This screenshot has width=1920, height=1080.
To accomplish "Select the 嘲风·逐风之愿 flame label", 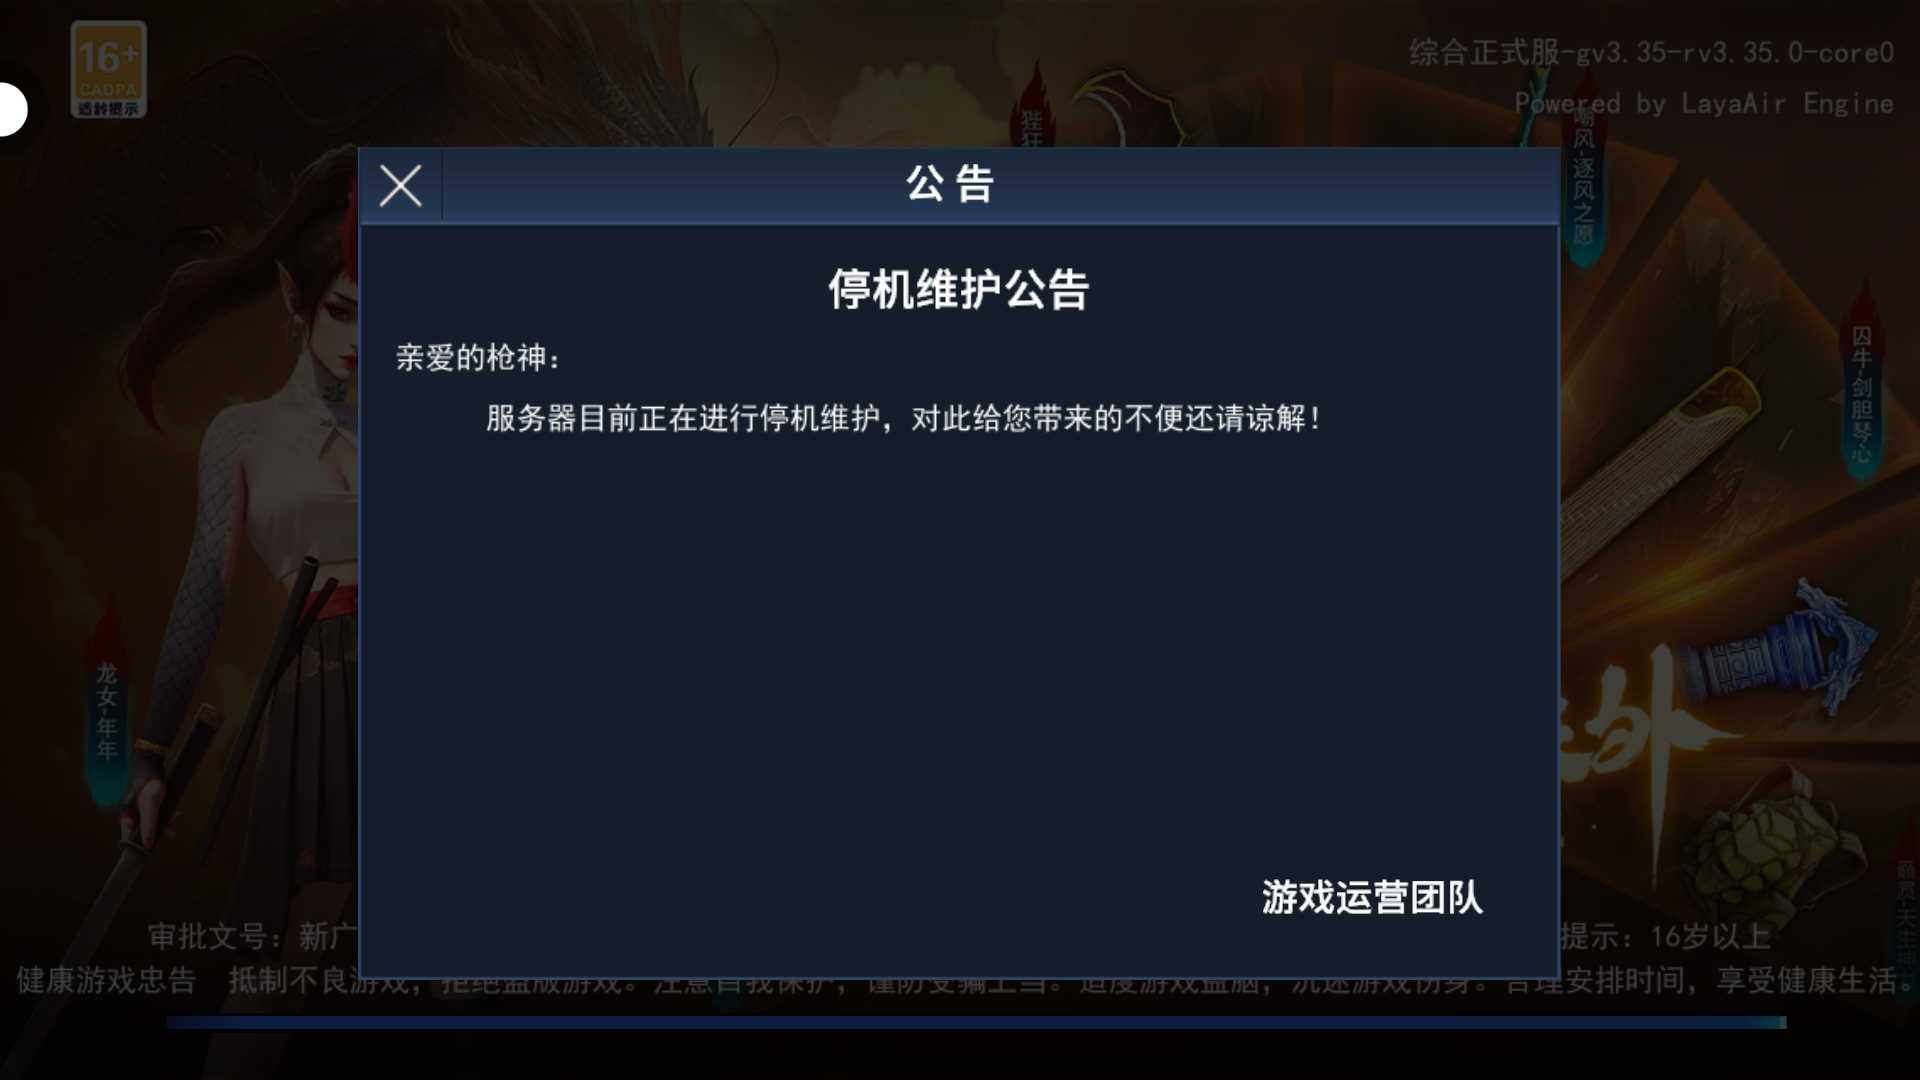I will (x=1583, y=175).
